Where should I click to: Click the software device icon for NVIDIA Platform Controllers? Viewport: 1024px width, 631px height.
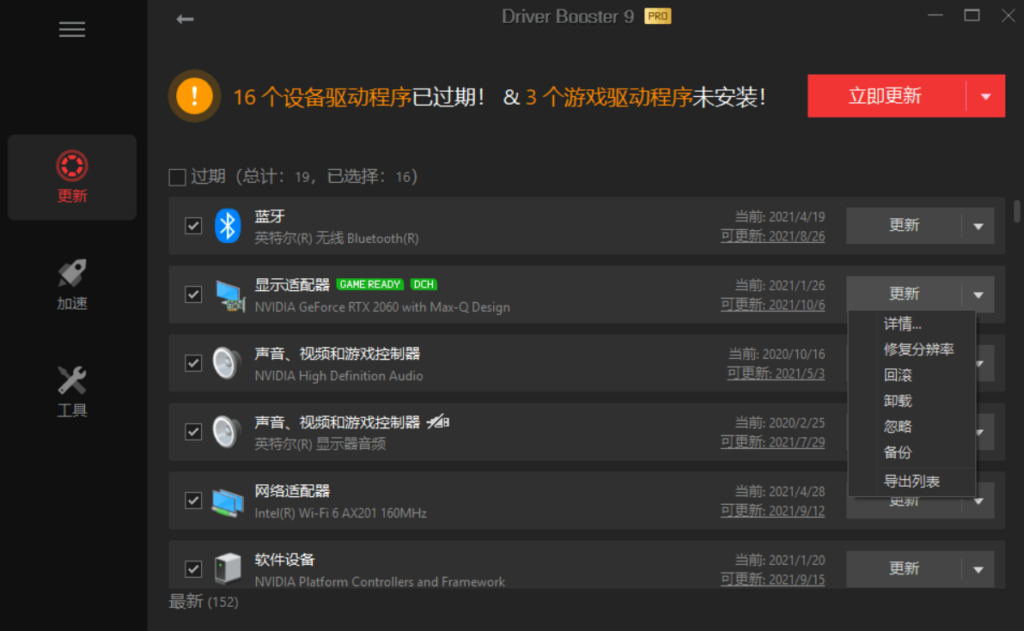tap(228, 568)
